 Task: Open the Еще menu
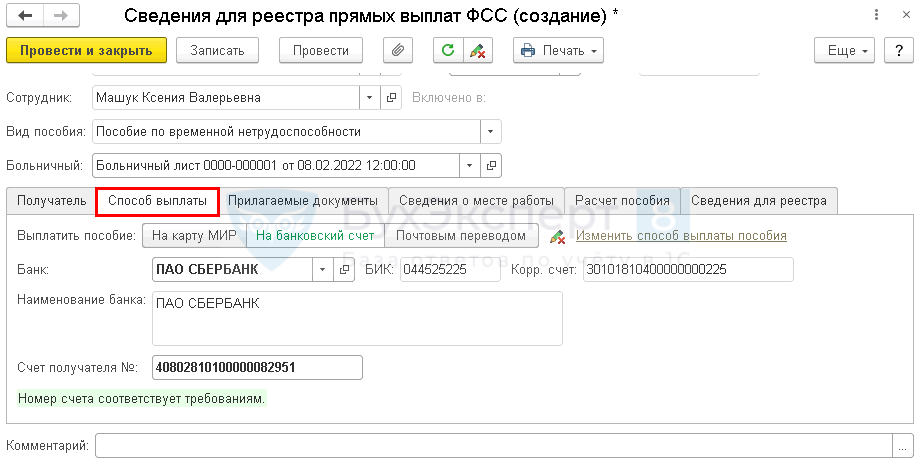pyautogui.click(x=844, y=50)
